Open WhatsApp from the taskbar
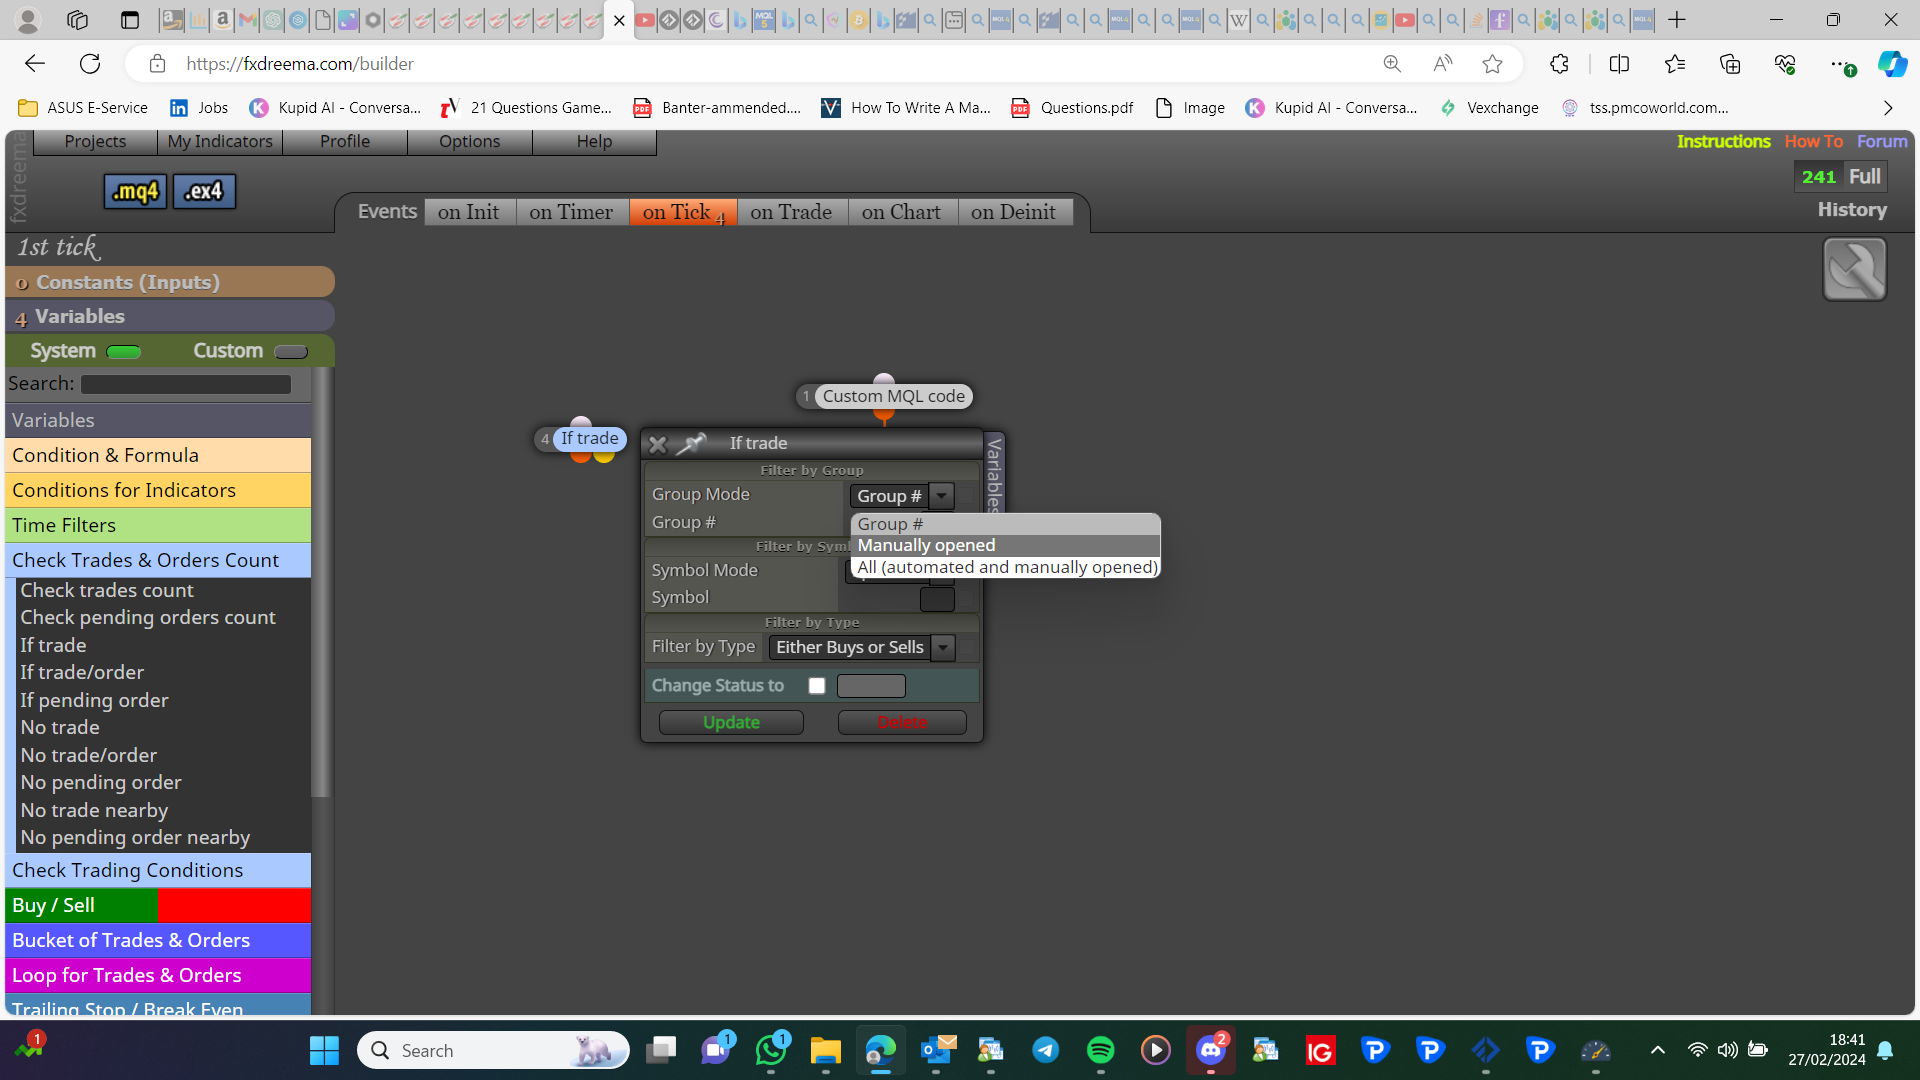The image size is (1920, 1080). [771, 1050]
